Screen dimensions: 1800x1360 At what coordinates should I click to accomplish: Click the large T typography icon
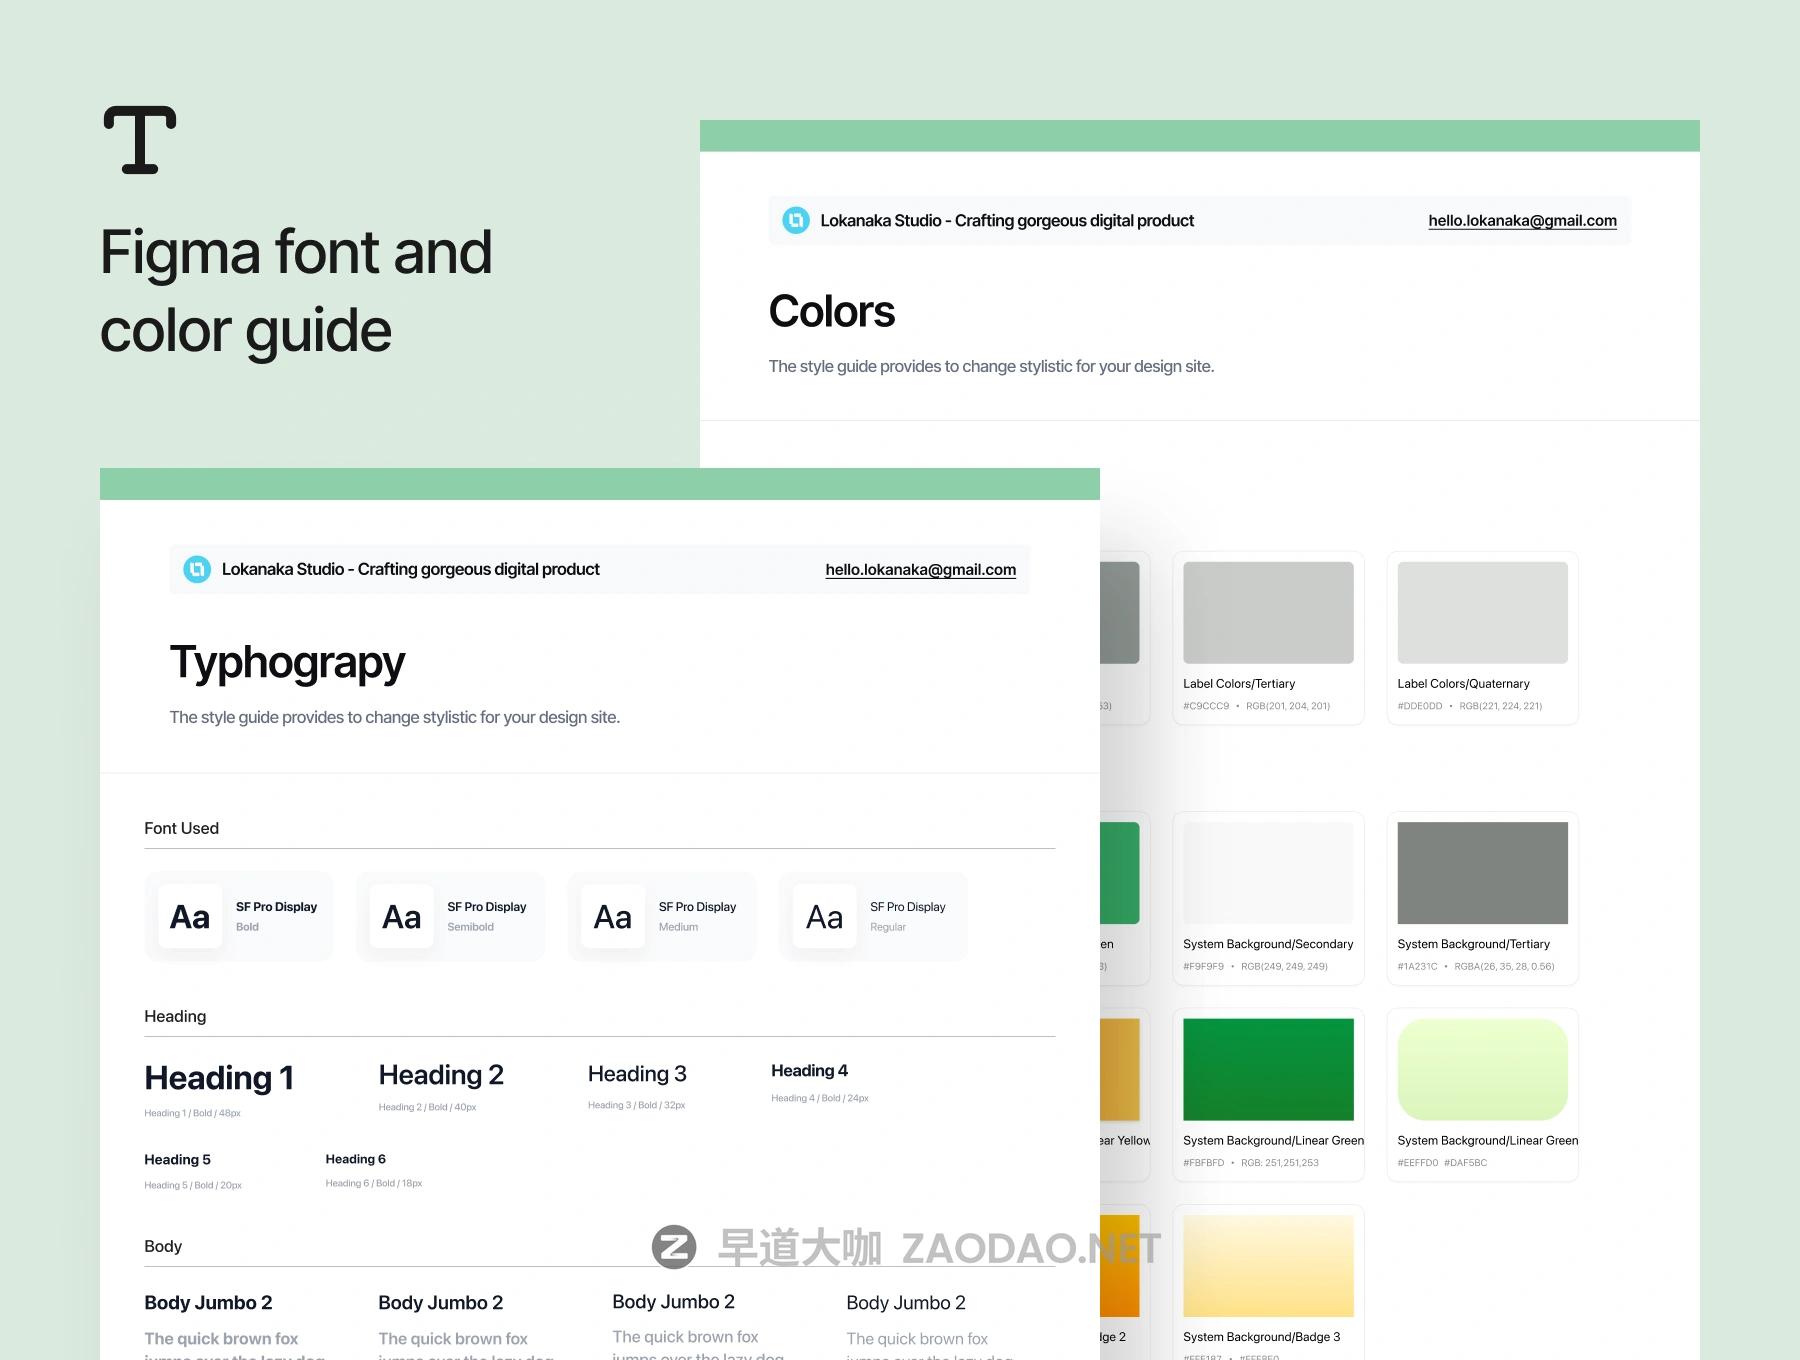140,140
